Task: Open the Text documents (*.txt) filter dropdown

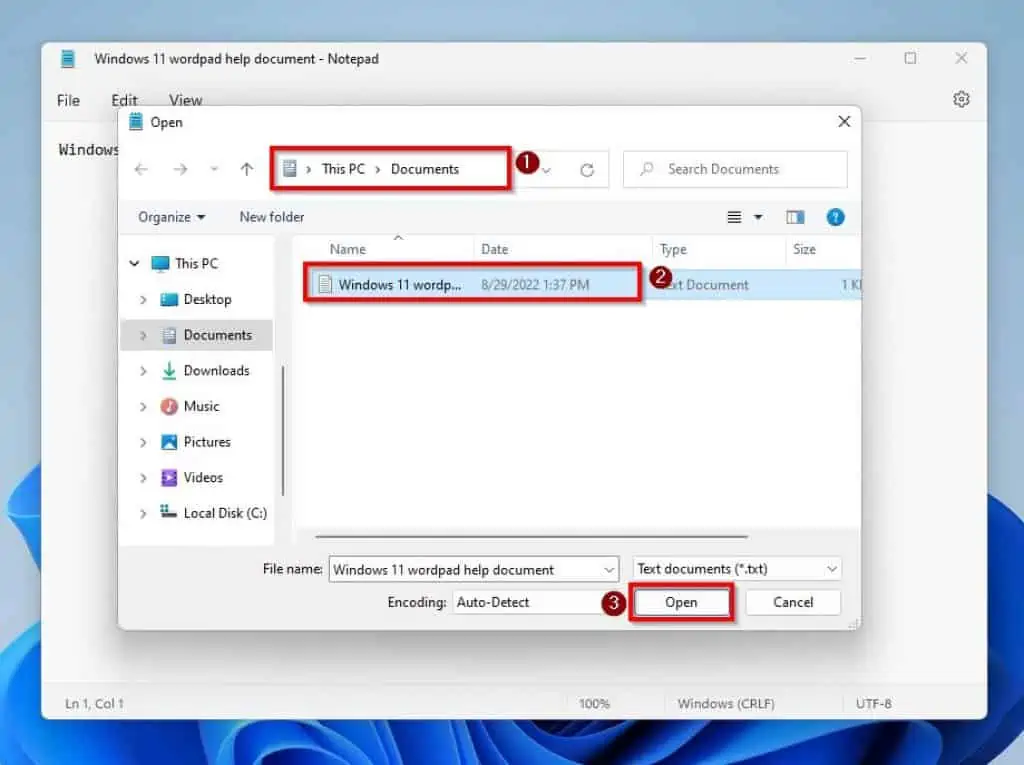Action: coord(737,569)
